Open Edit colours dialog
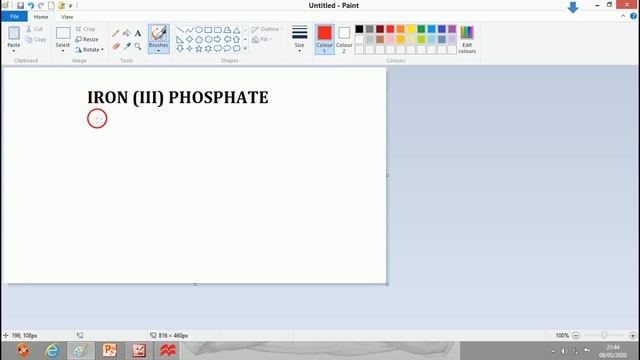 pyautogui.click(x=467, y=39)
